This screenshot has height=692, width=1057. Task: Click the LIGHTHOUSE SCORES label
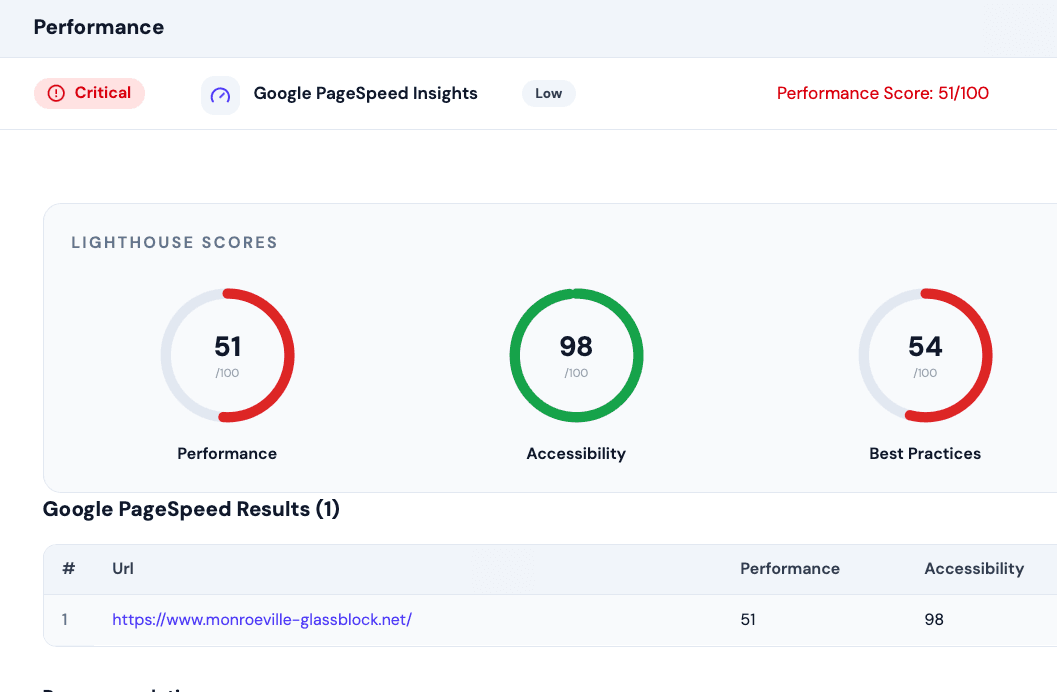click(x=175, y=243)
